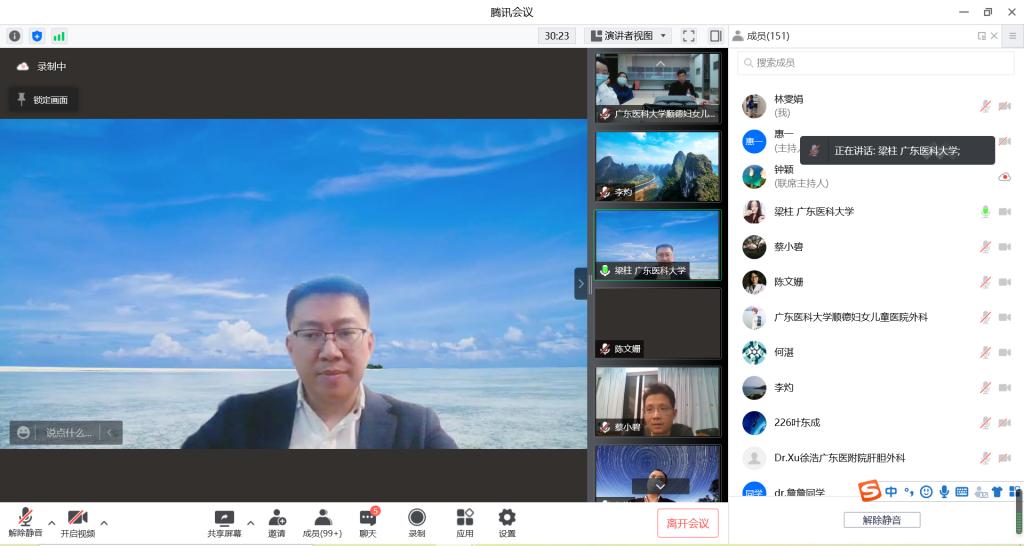Expand audio options arrow beside 解除静音
The width and height of the screenshot is (1024, 546).
52,522
